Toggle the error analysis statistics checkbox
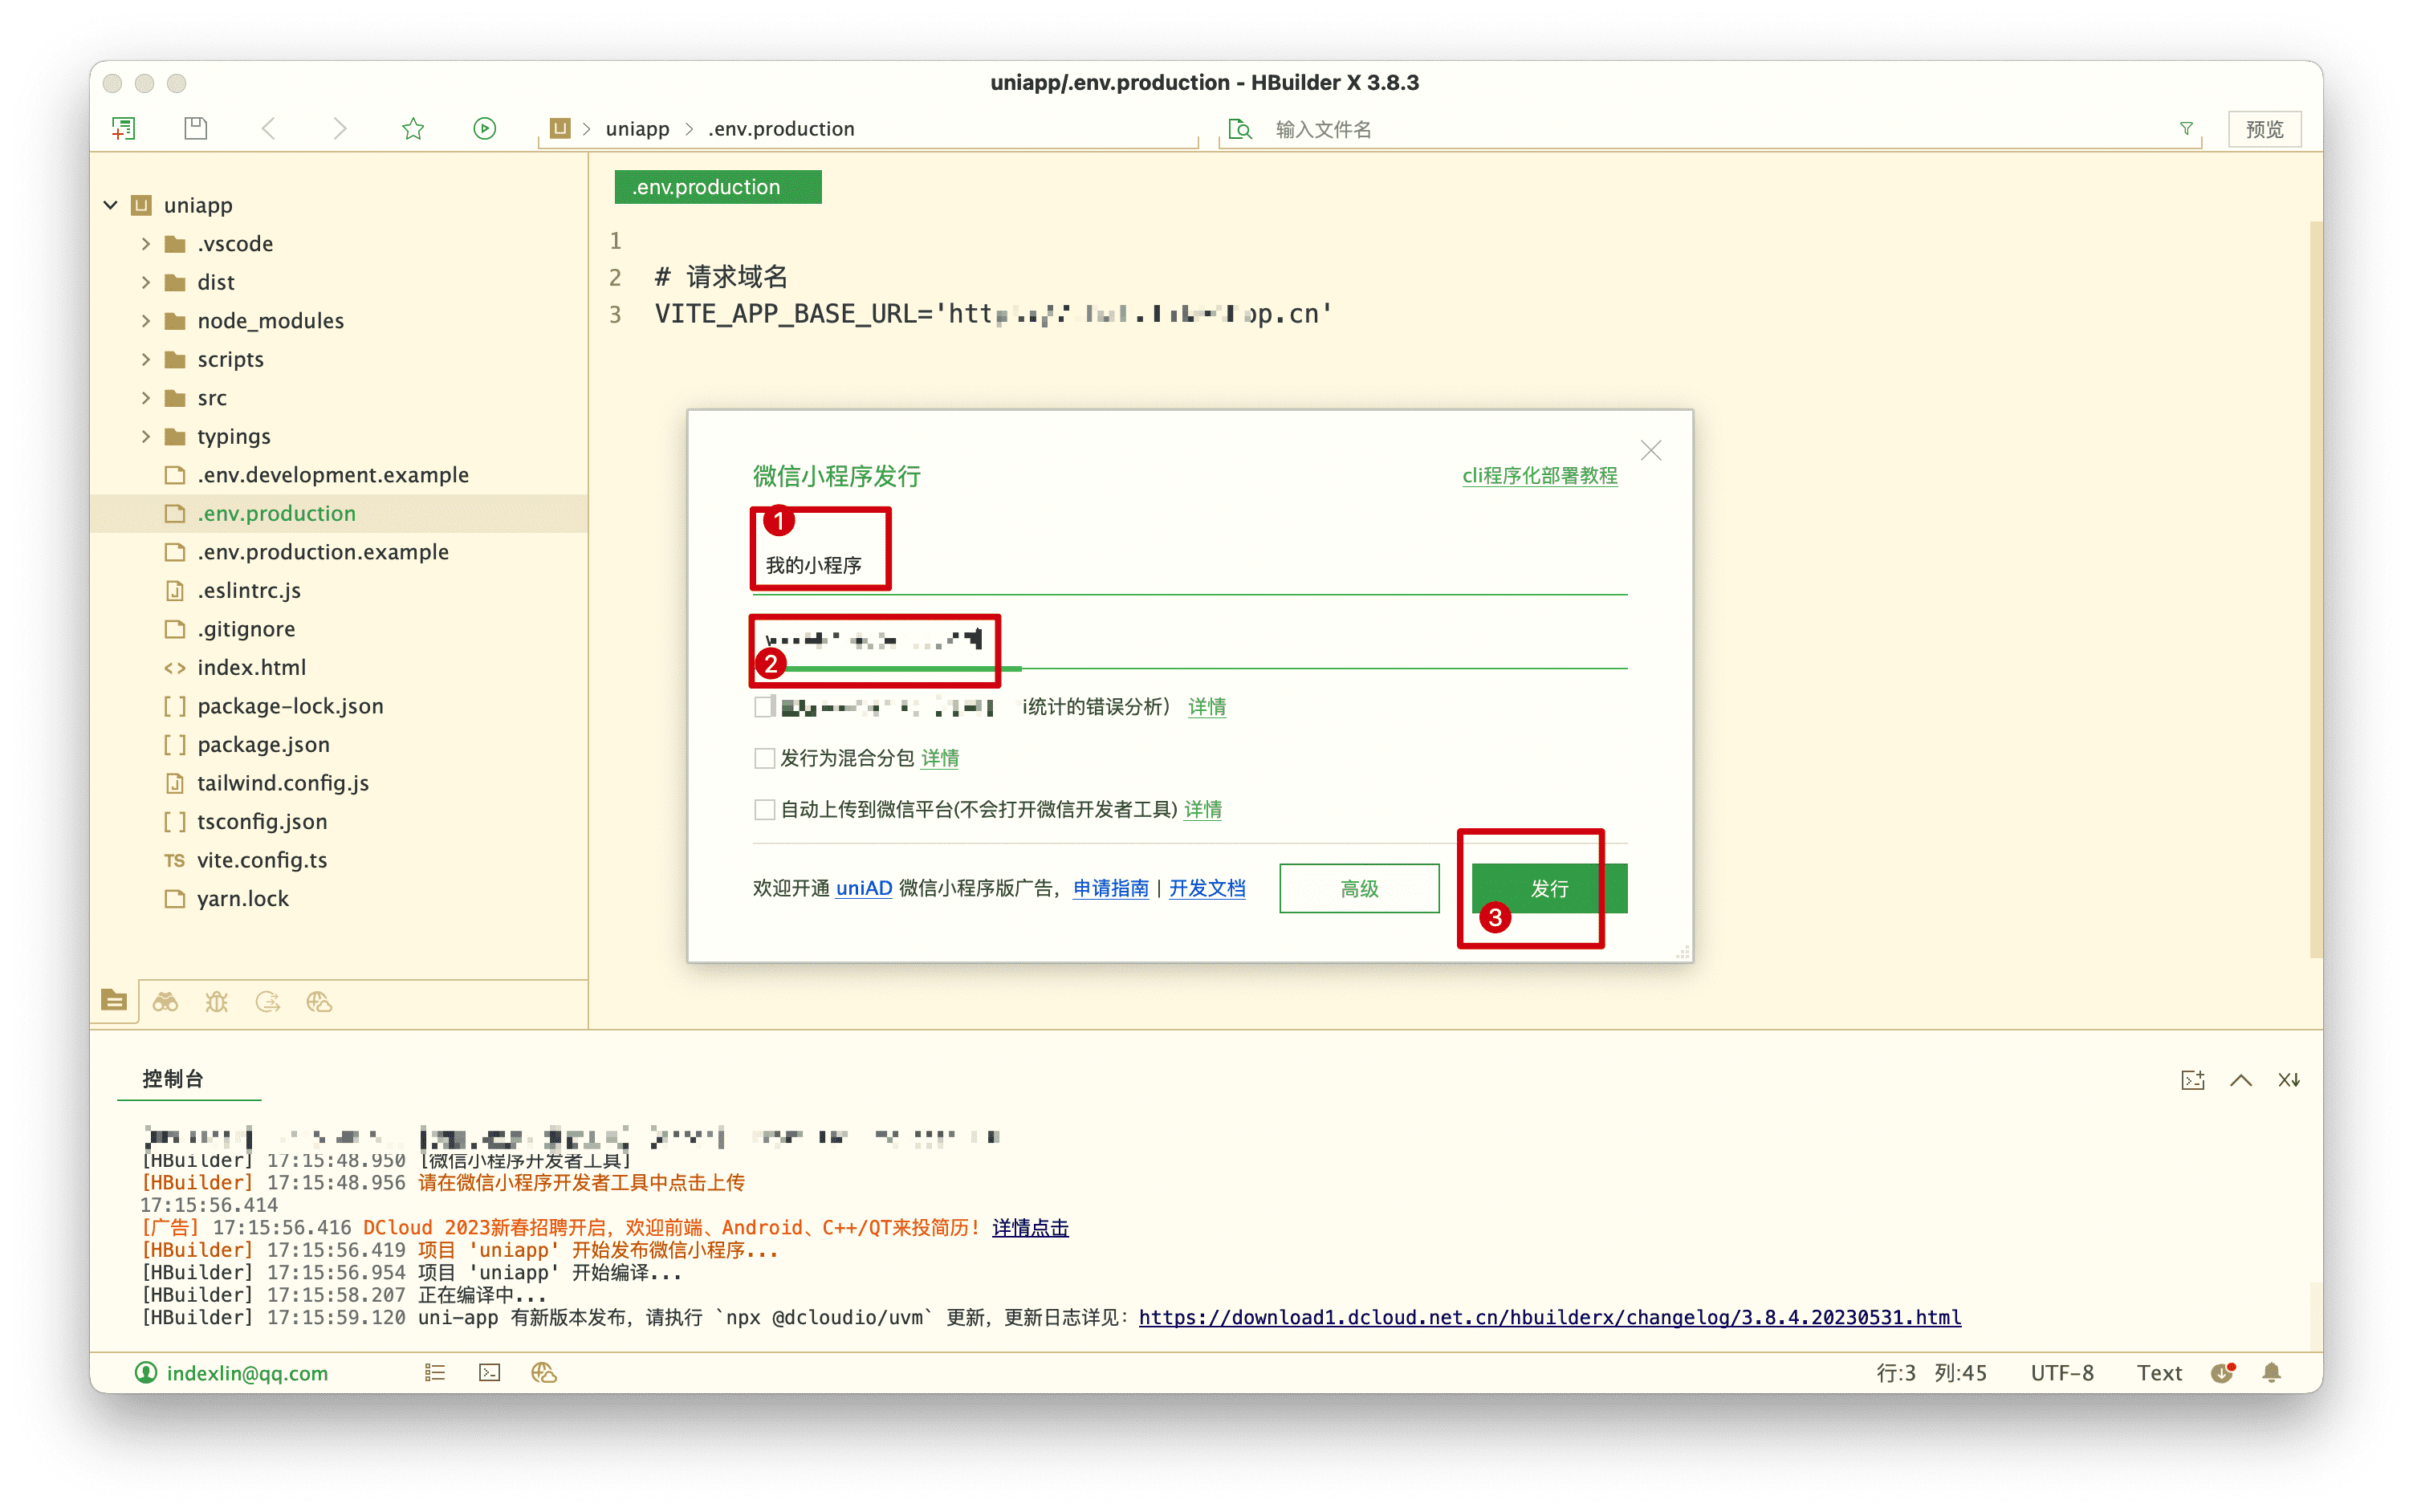This screenshot has height=1512, width=2413. pos(764,707)
